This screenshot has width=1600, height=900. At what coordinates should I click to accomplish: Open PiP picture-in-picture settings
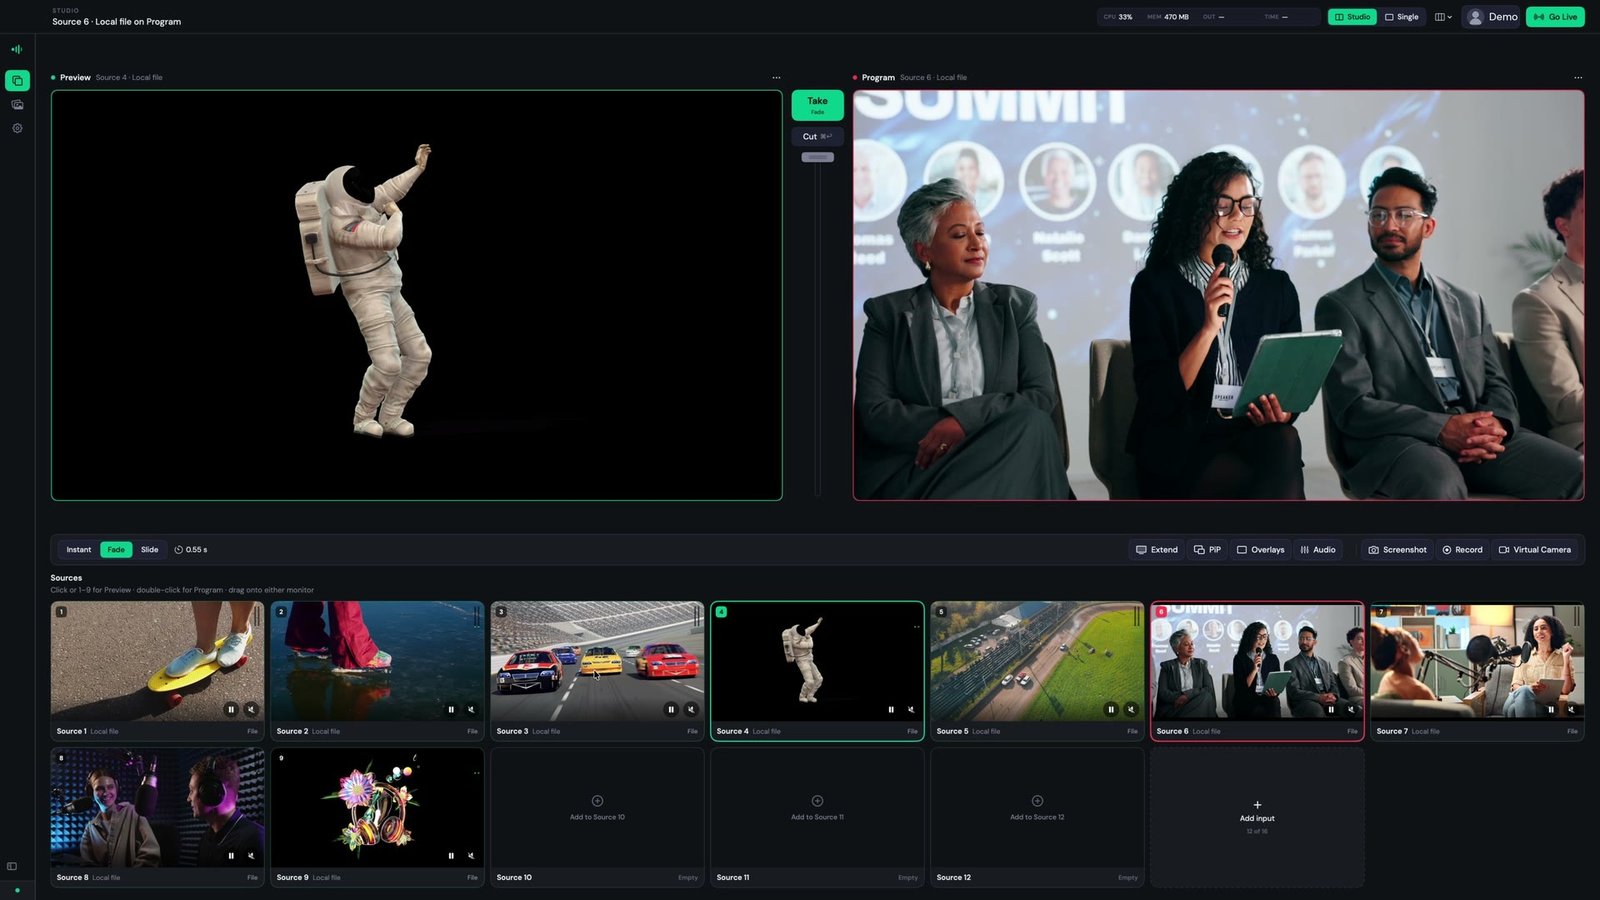[1207, 550]
